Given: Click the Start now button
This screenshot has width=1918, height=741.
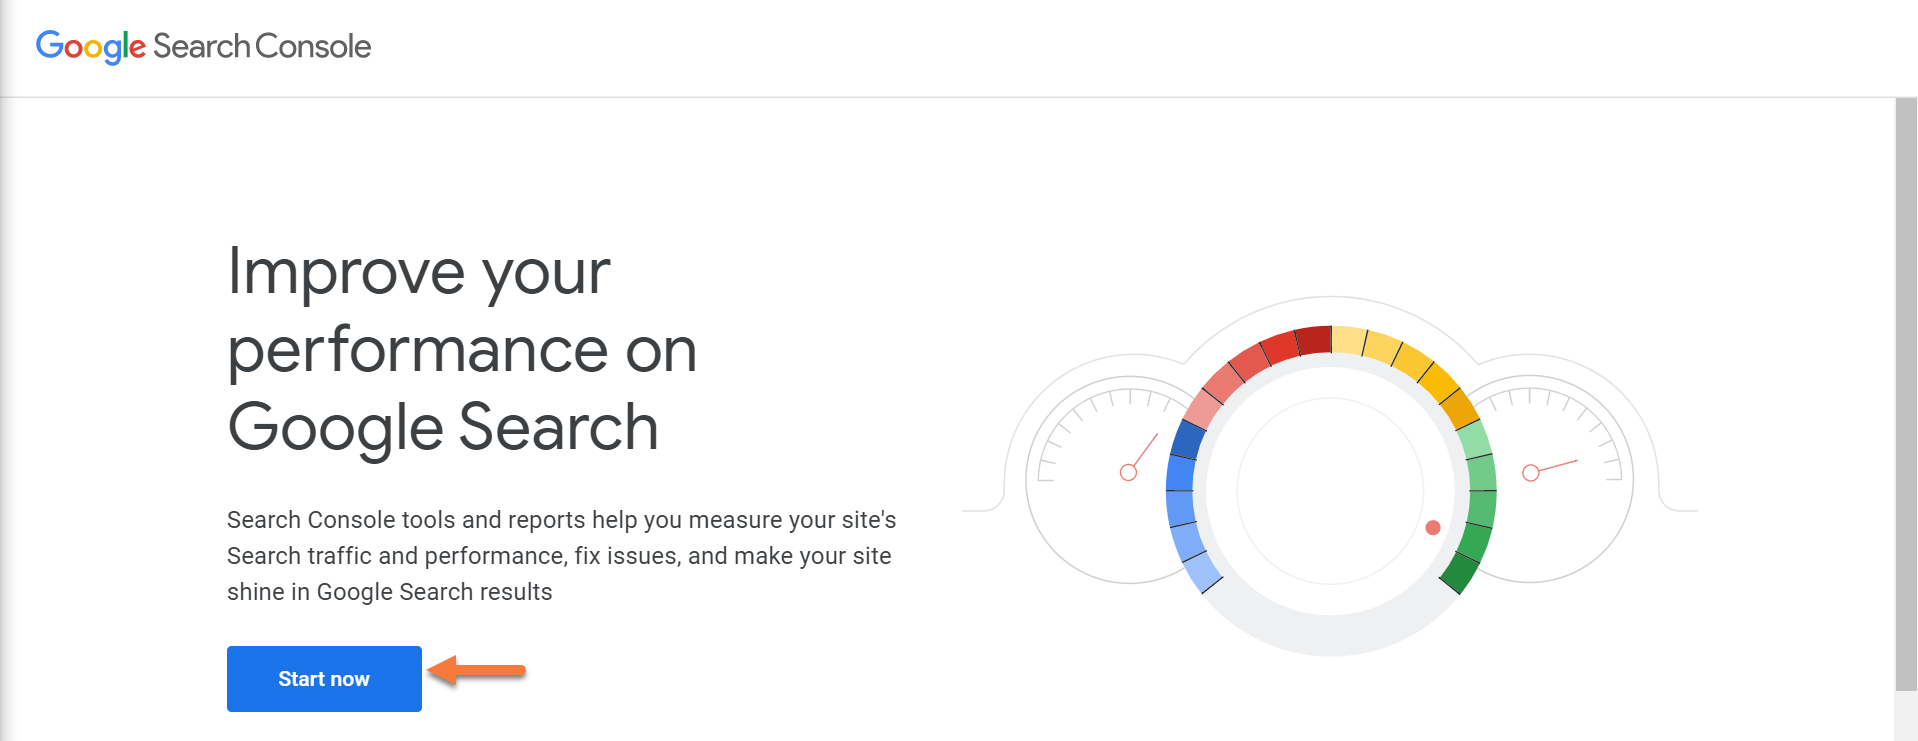Looking at the screenshot, I should (324, 679).
